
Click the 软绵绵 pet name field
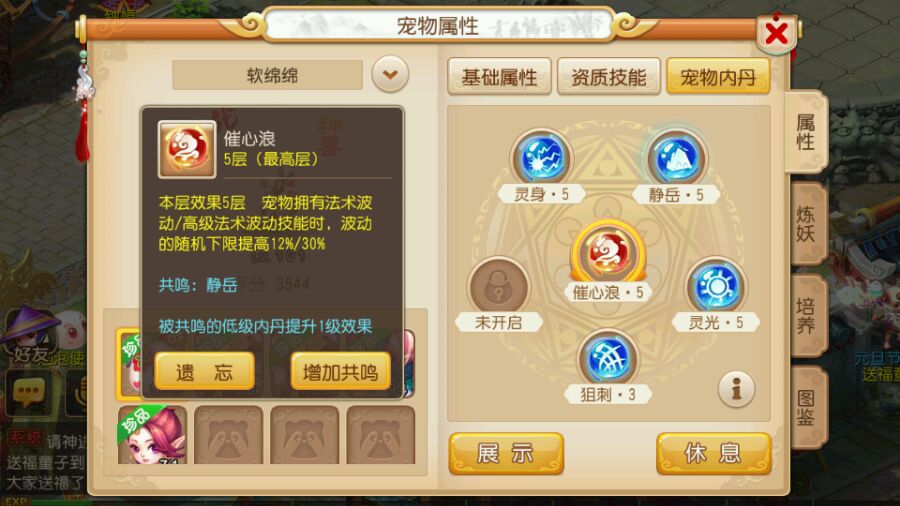tap(267, 75)
